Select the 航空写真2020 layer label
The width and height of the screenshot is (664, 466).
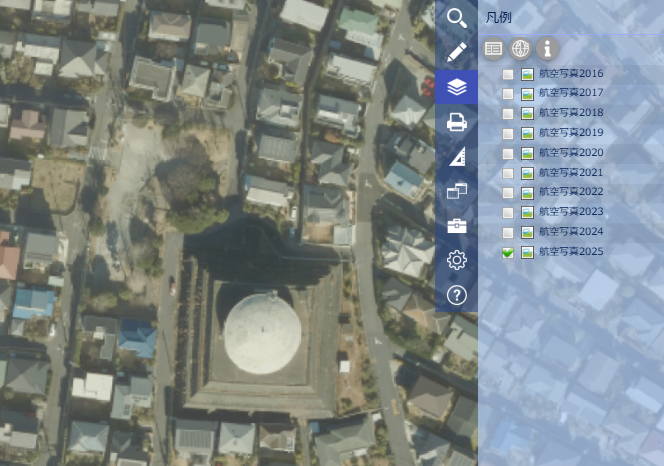[571, 153]
